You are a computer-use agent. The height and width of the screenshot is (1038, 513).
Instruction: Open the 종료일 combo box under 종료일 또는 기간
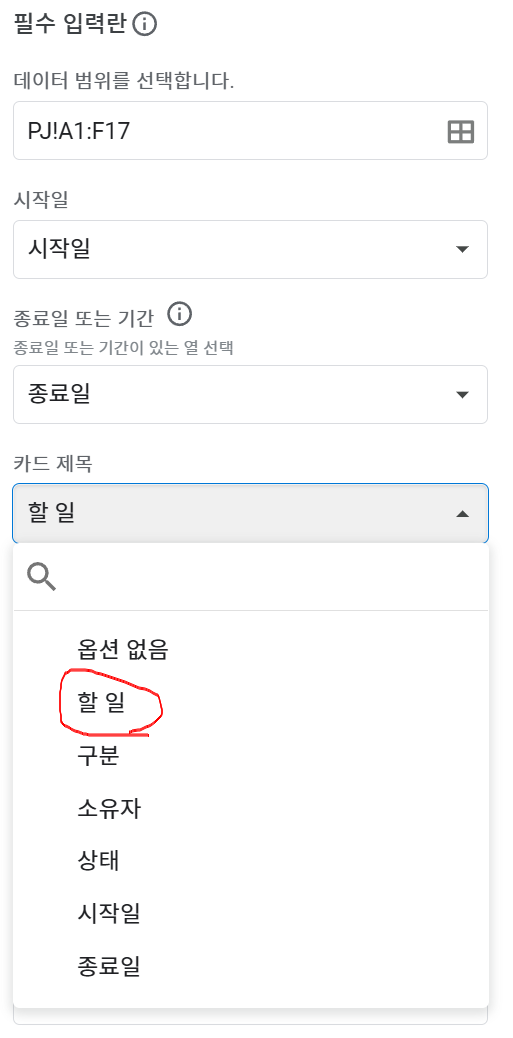pos(250,395)
